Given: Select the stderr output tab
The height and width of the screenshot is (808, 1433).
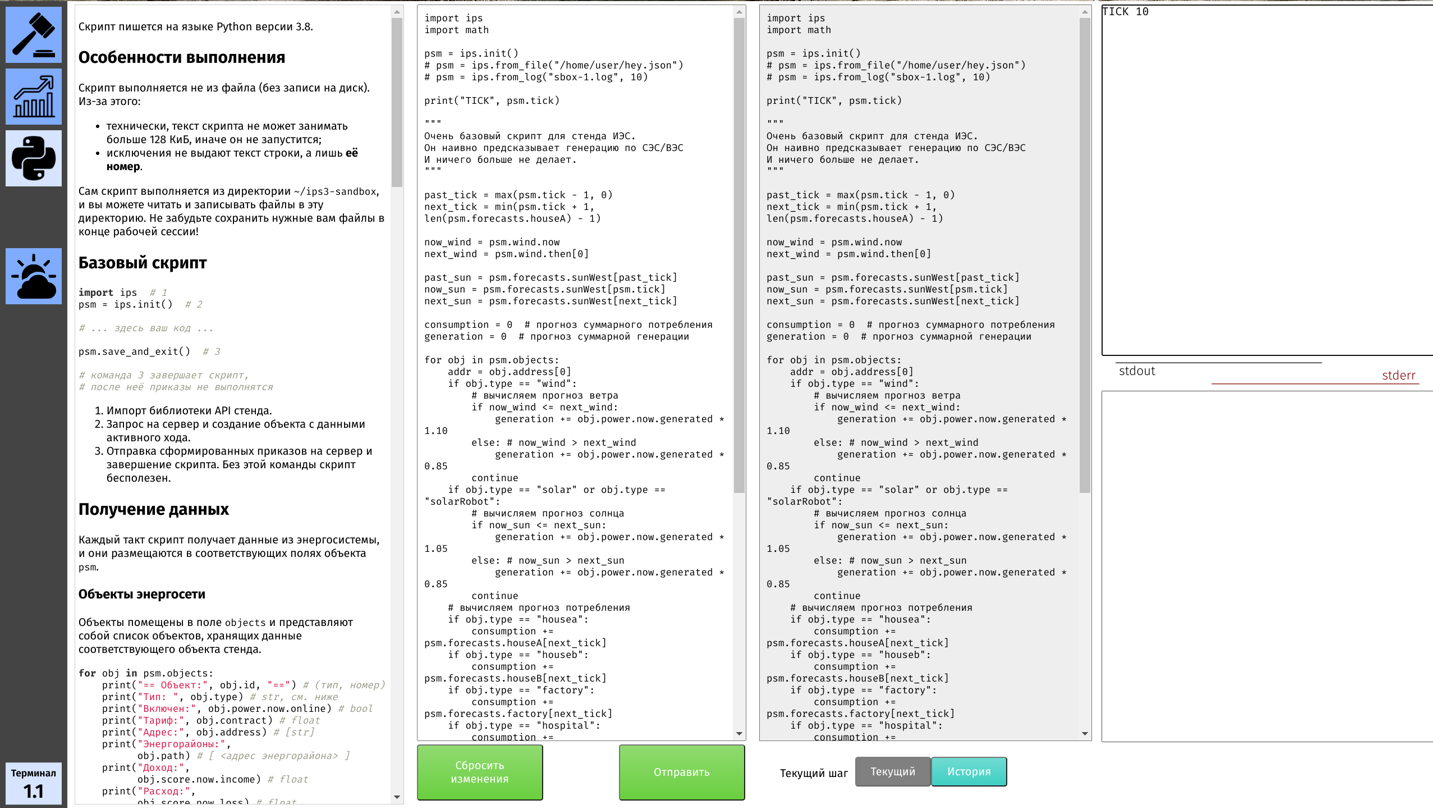Looking at the screenshot, I should [x=1398, y=375].
